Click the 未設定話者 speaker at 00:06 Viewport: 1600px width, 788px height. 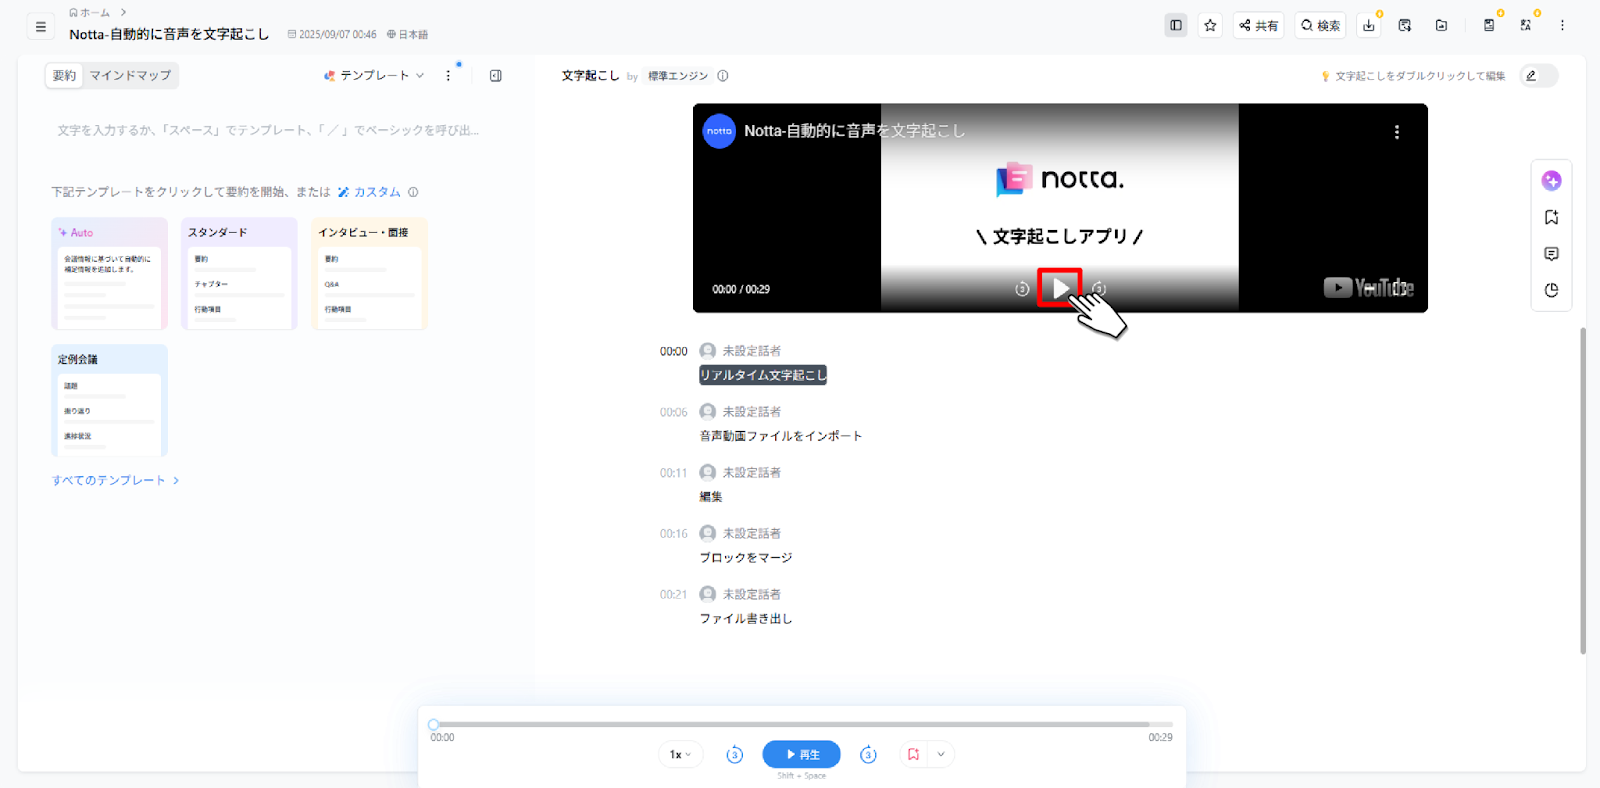point(752,412)
